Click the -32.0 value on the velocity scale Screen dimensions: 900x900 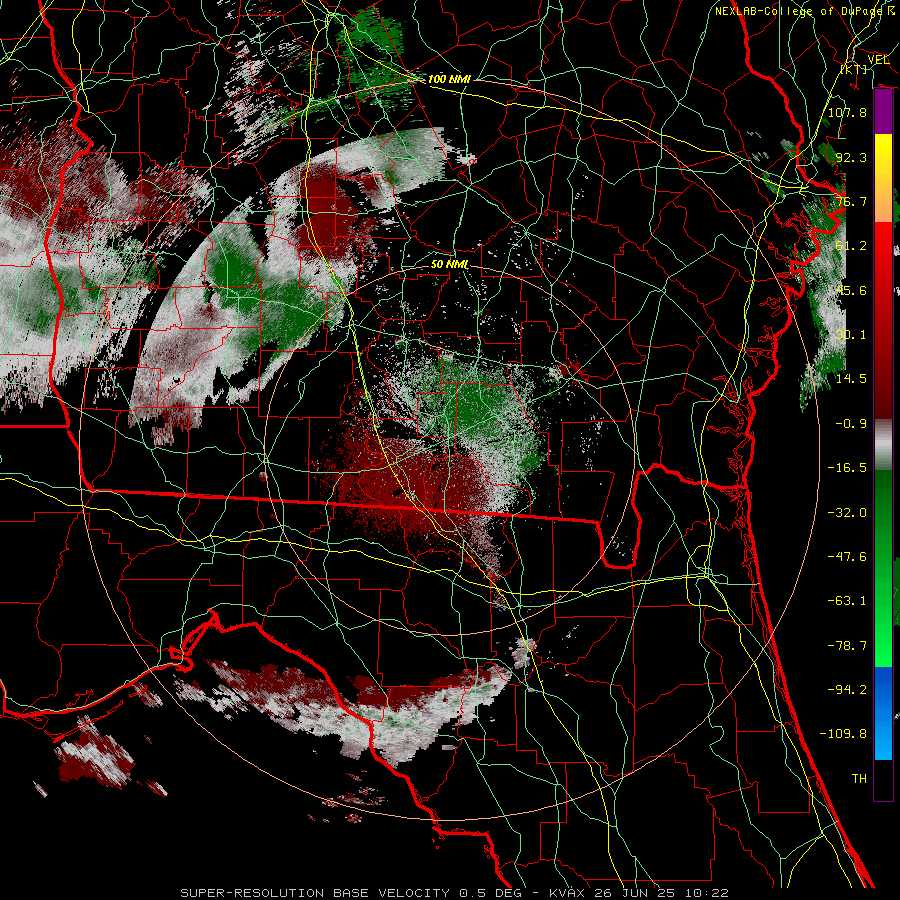(847, 513)
